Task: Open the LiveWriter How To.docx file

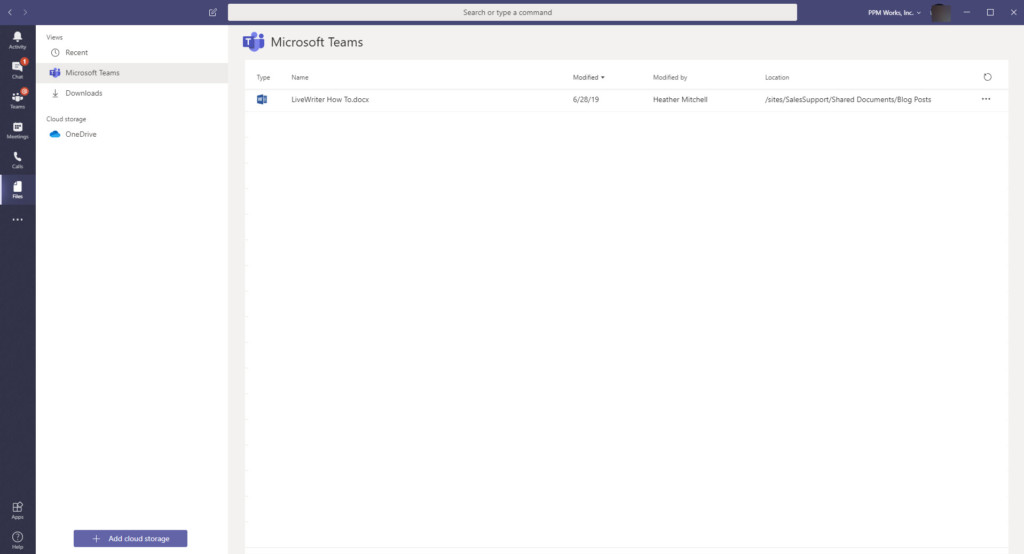Action: pyautogui.click(x=330, y=99)
